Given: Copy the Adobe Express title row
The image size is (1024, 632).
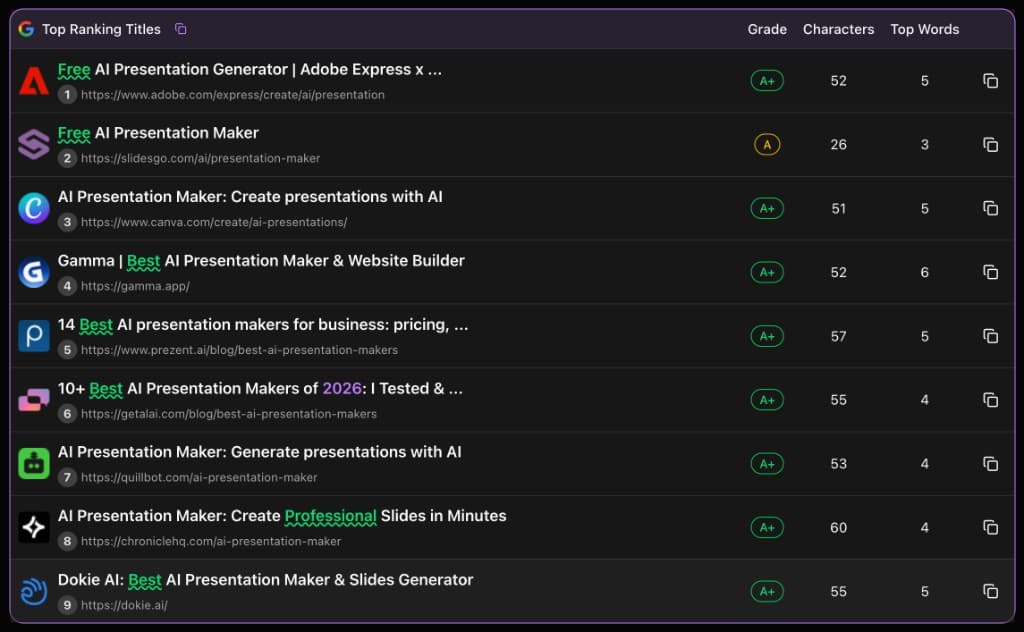Looking at the screenshot, I should (990, 80).
